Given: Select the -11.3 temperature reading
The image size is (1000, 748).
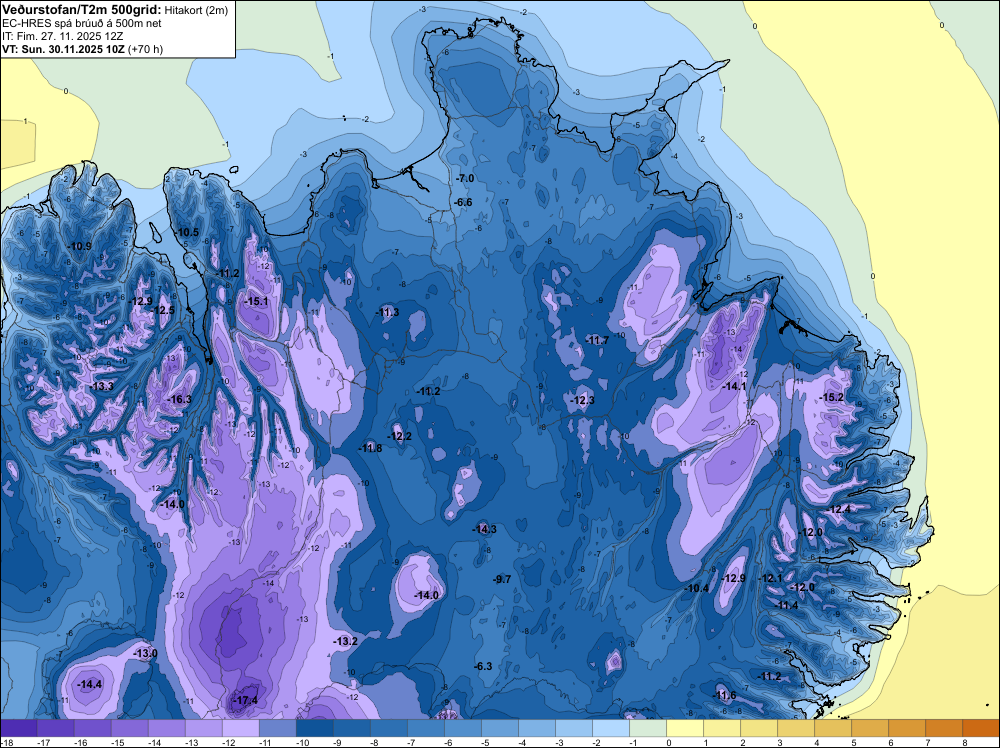Looking at the screenshot, I should click(x=387, y=312).
